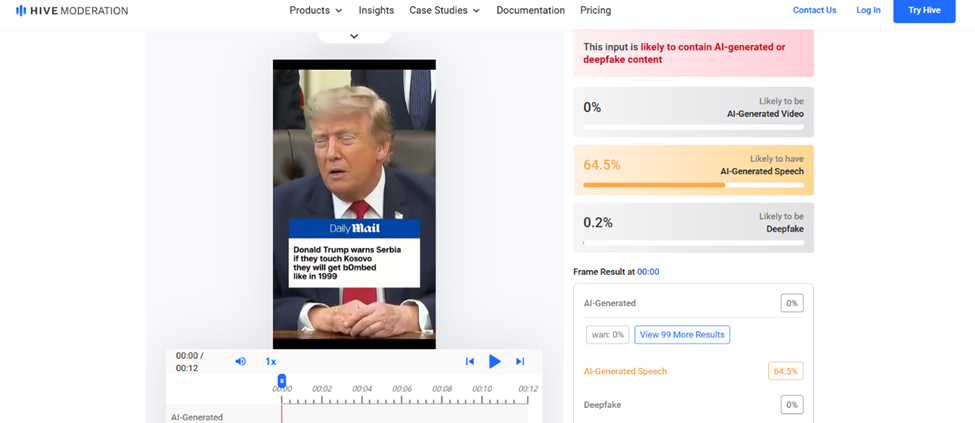The width and height of the screenshot is (975, 423).
Task: Click the Log In link
Action: point(868,10)
